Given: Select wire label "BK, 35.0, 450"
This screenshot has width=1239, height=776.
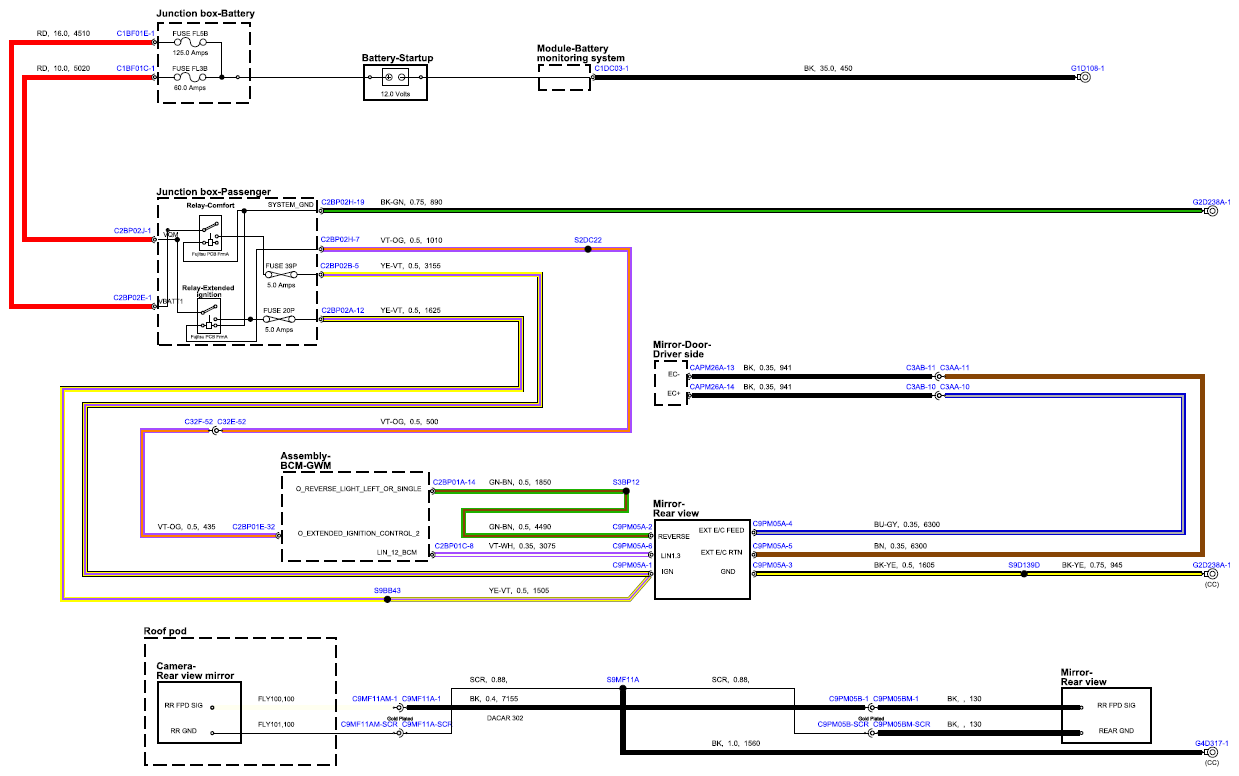Looking at the screenshot, I should (x=829, y=68).
